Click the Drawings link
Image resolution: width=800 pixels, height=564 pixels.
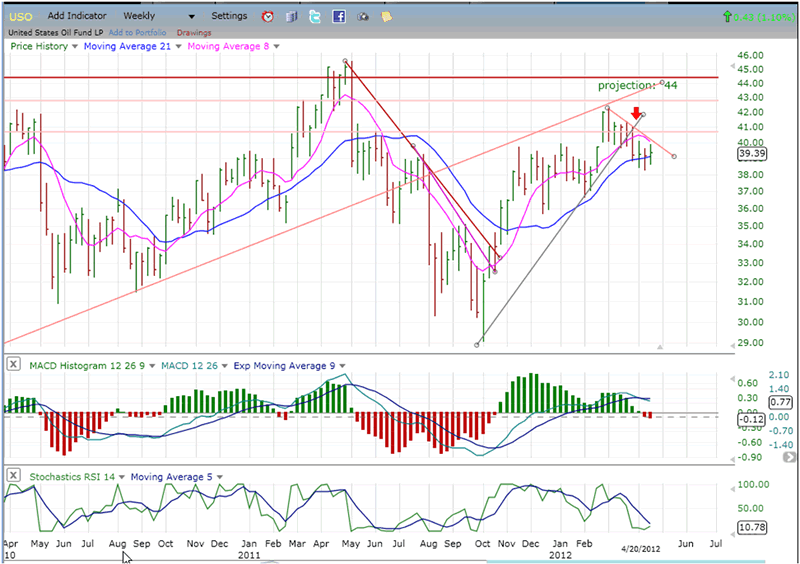(x=194, y=33)
